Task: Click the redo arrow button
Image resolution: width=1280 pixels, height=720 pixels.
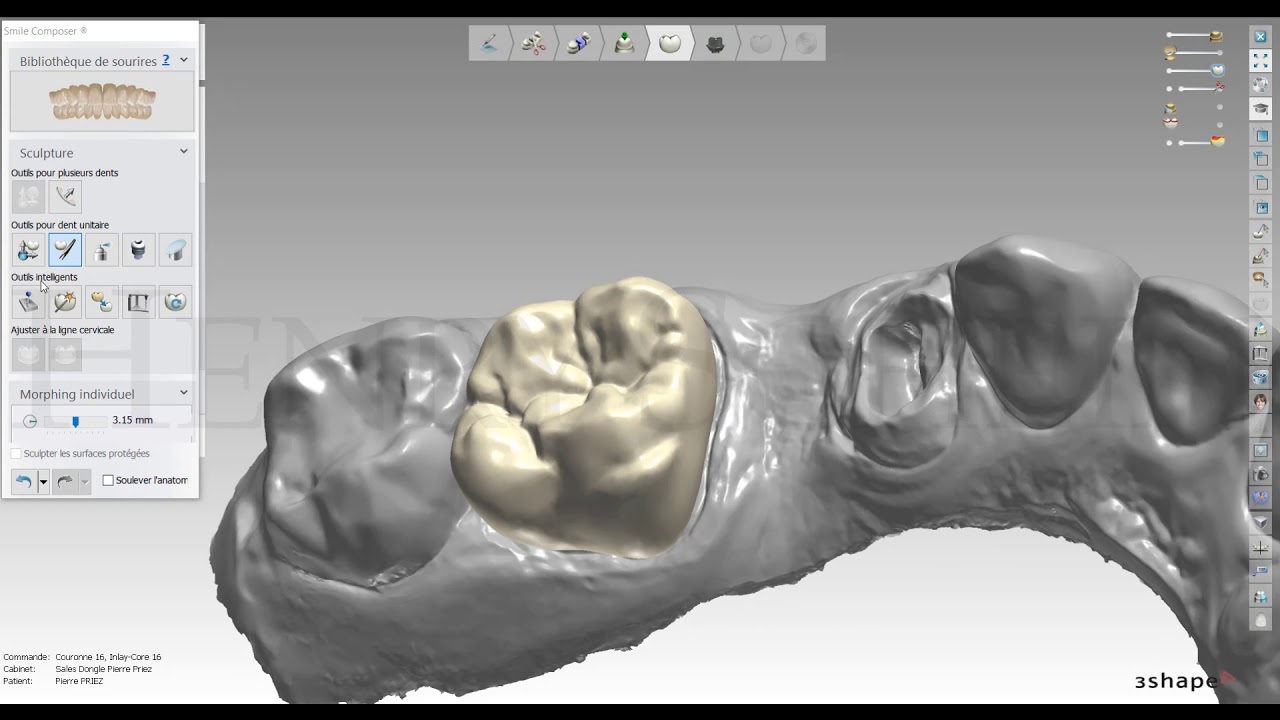Action: [65, 482]
